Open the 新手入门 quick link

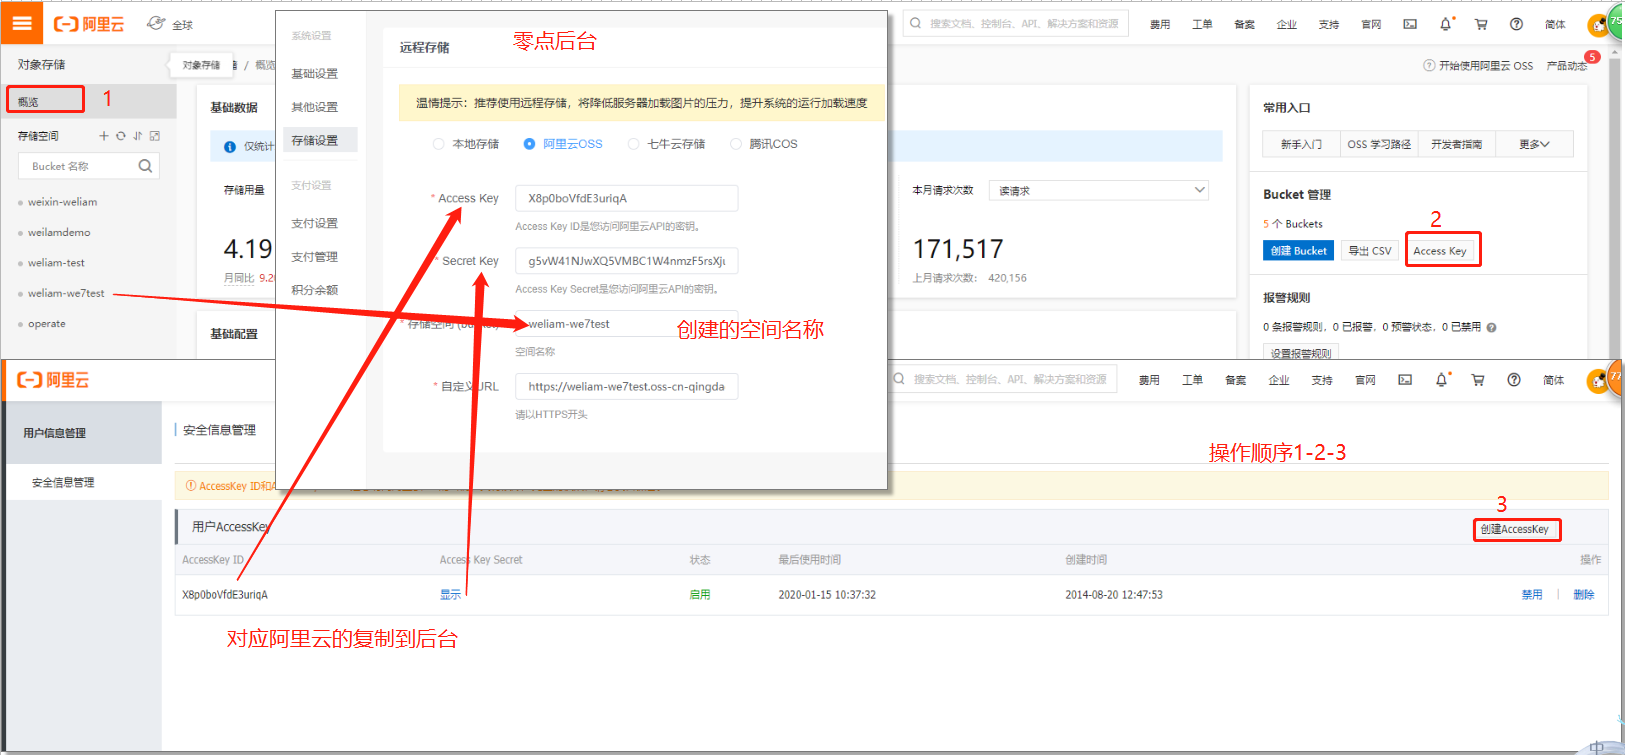[x=1301, y=144]
